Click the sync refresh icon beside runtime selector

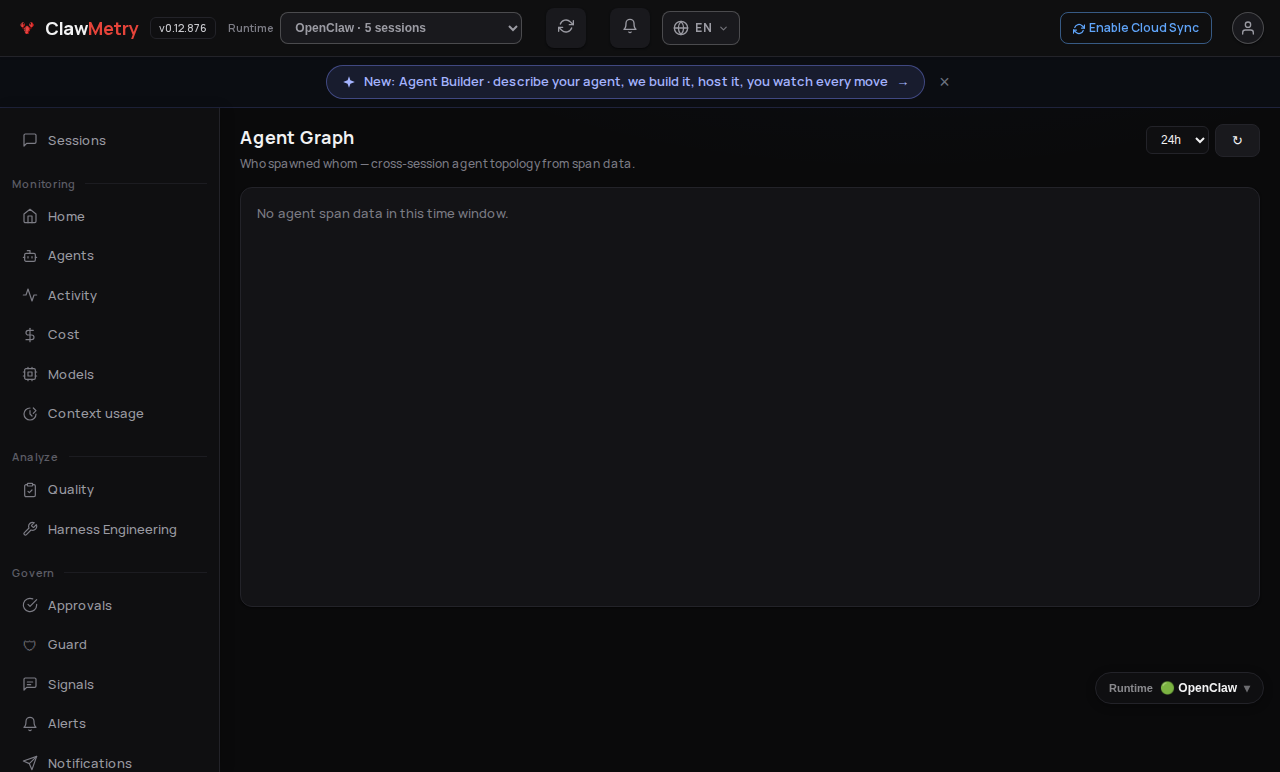pyautogui.click(x=566, y=27)
